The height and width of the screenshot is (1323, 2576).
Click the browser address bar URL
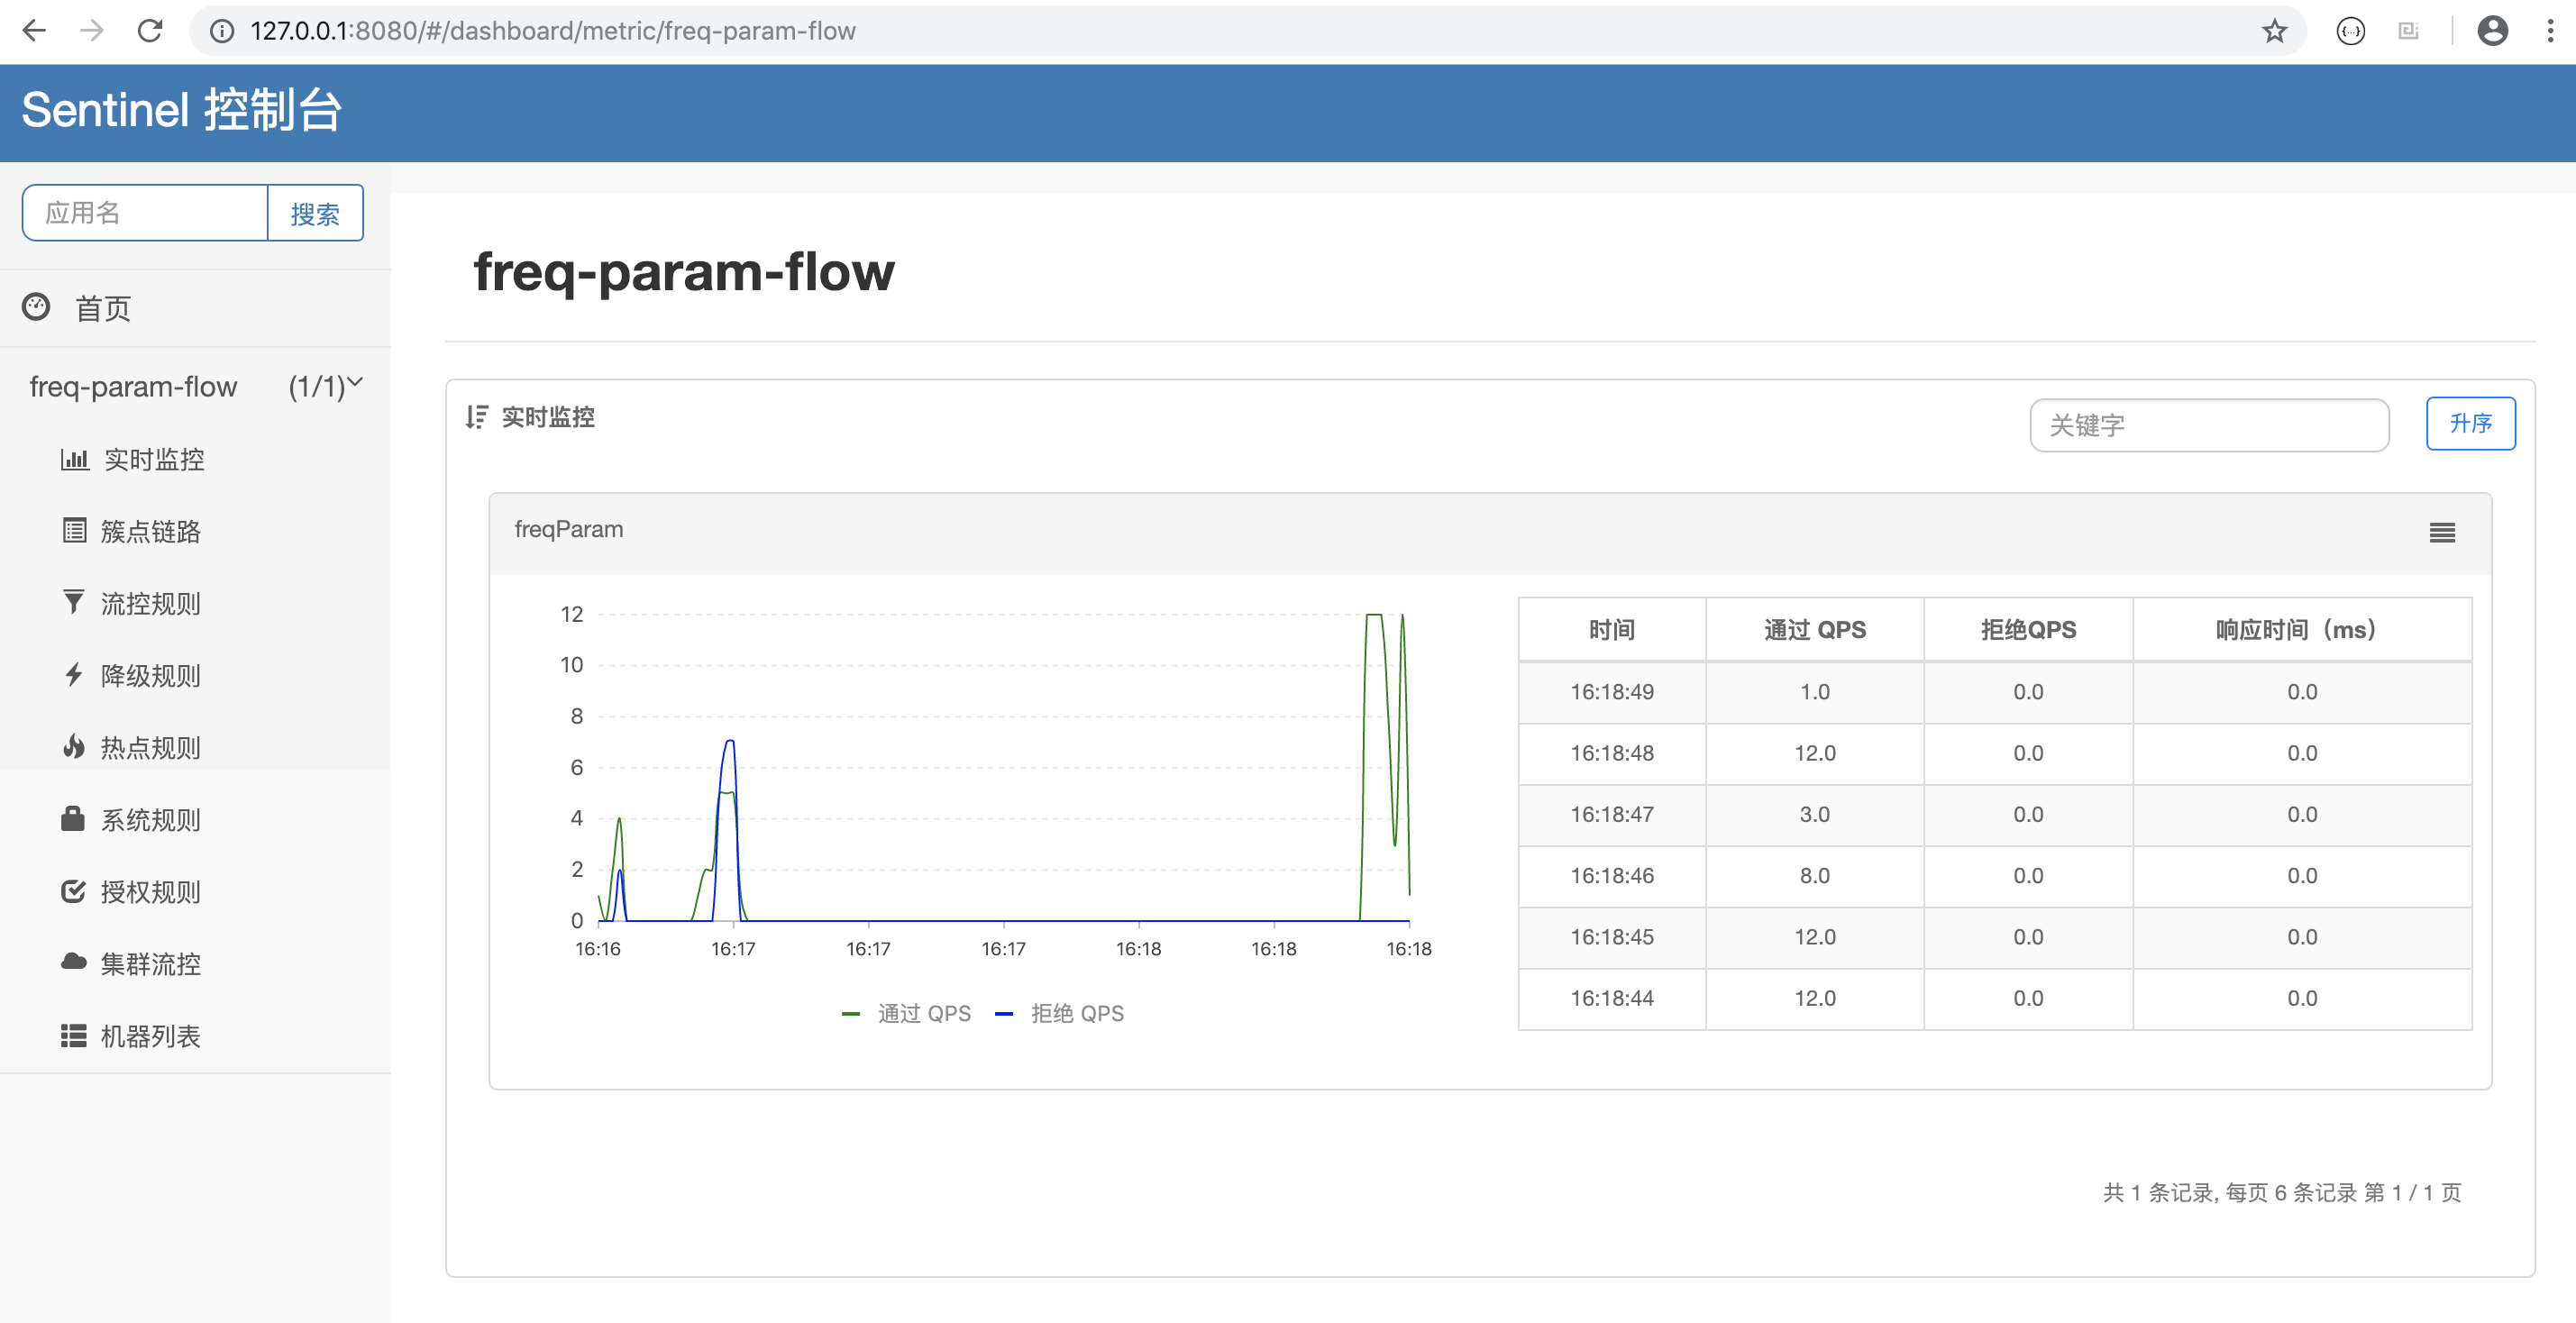[552, 31]
